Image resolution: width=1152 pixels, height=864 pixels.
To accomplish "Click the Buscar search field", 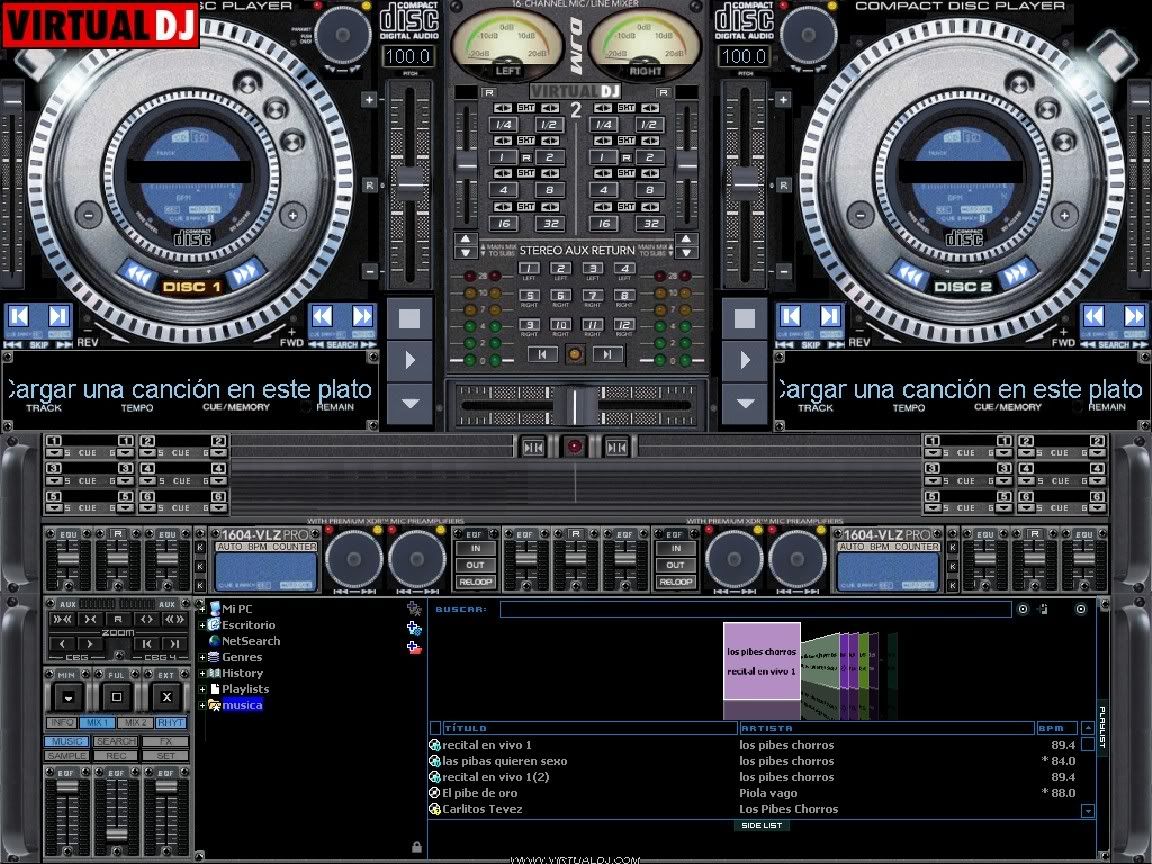I will (x=755, y=609).
